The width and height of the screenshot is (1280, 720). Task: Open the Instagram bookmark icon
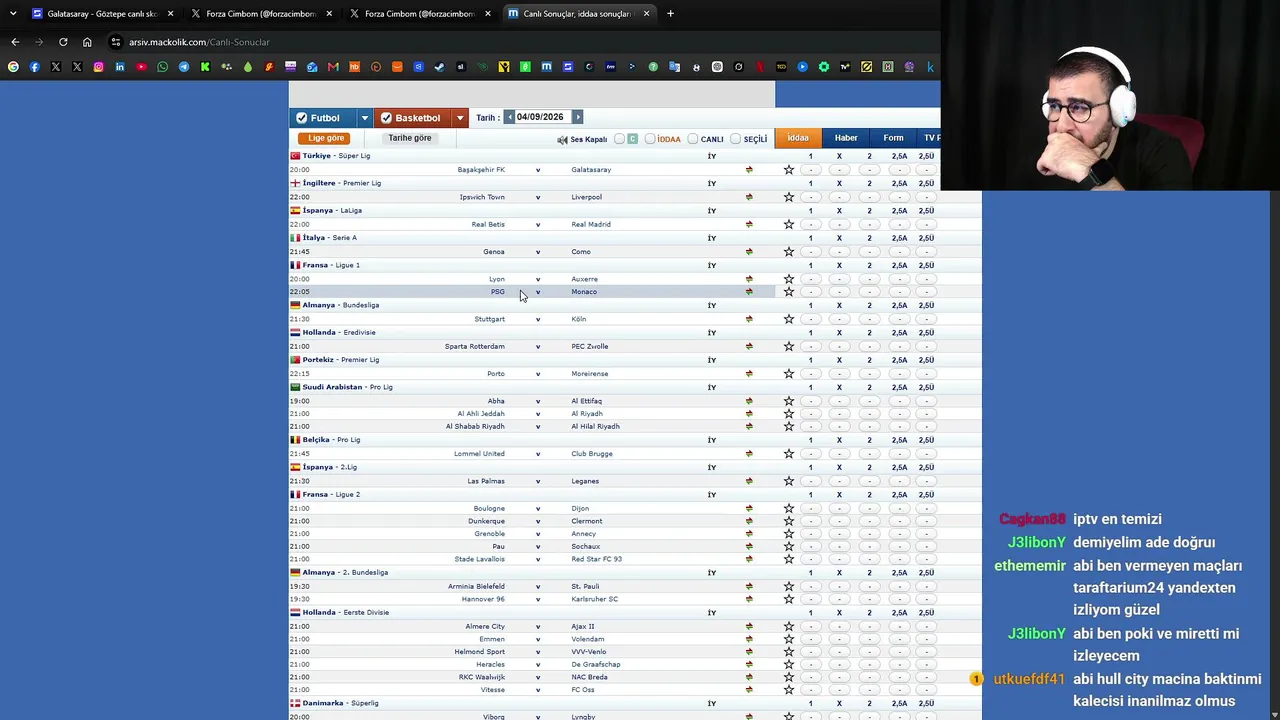(98, 67)
